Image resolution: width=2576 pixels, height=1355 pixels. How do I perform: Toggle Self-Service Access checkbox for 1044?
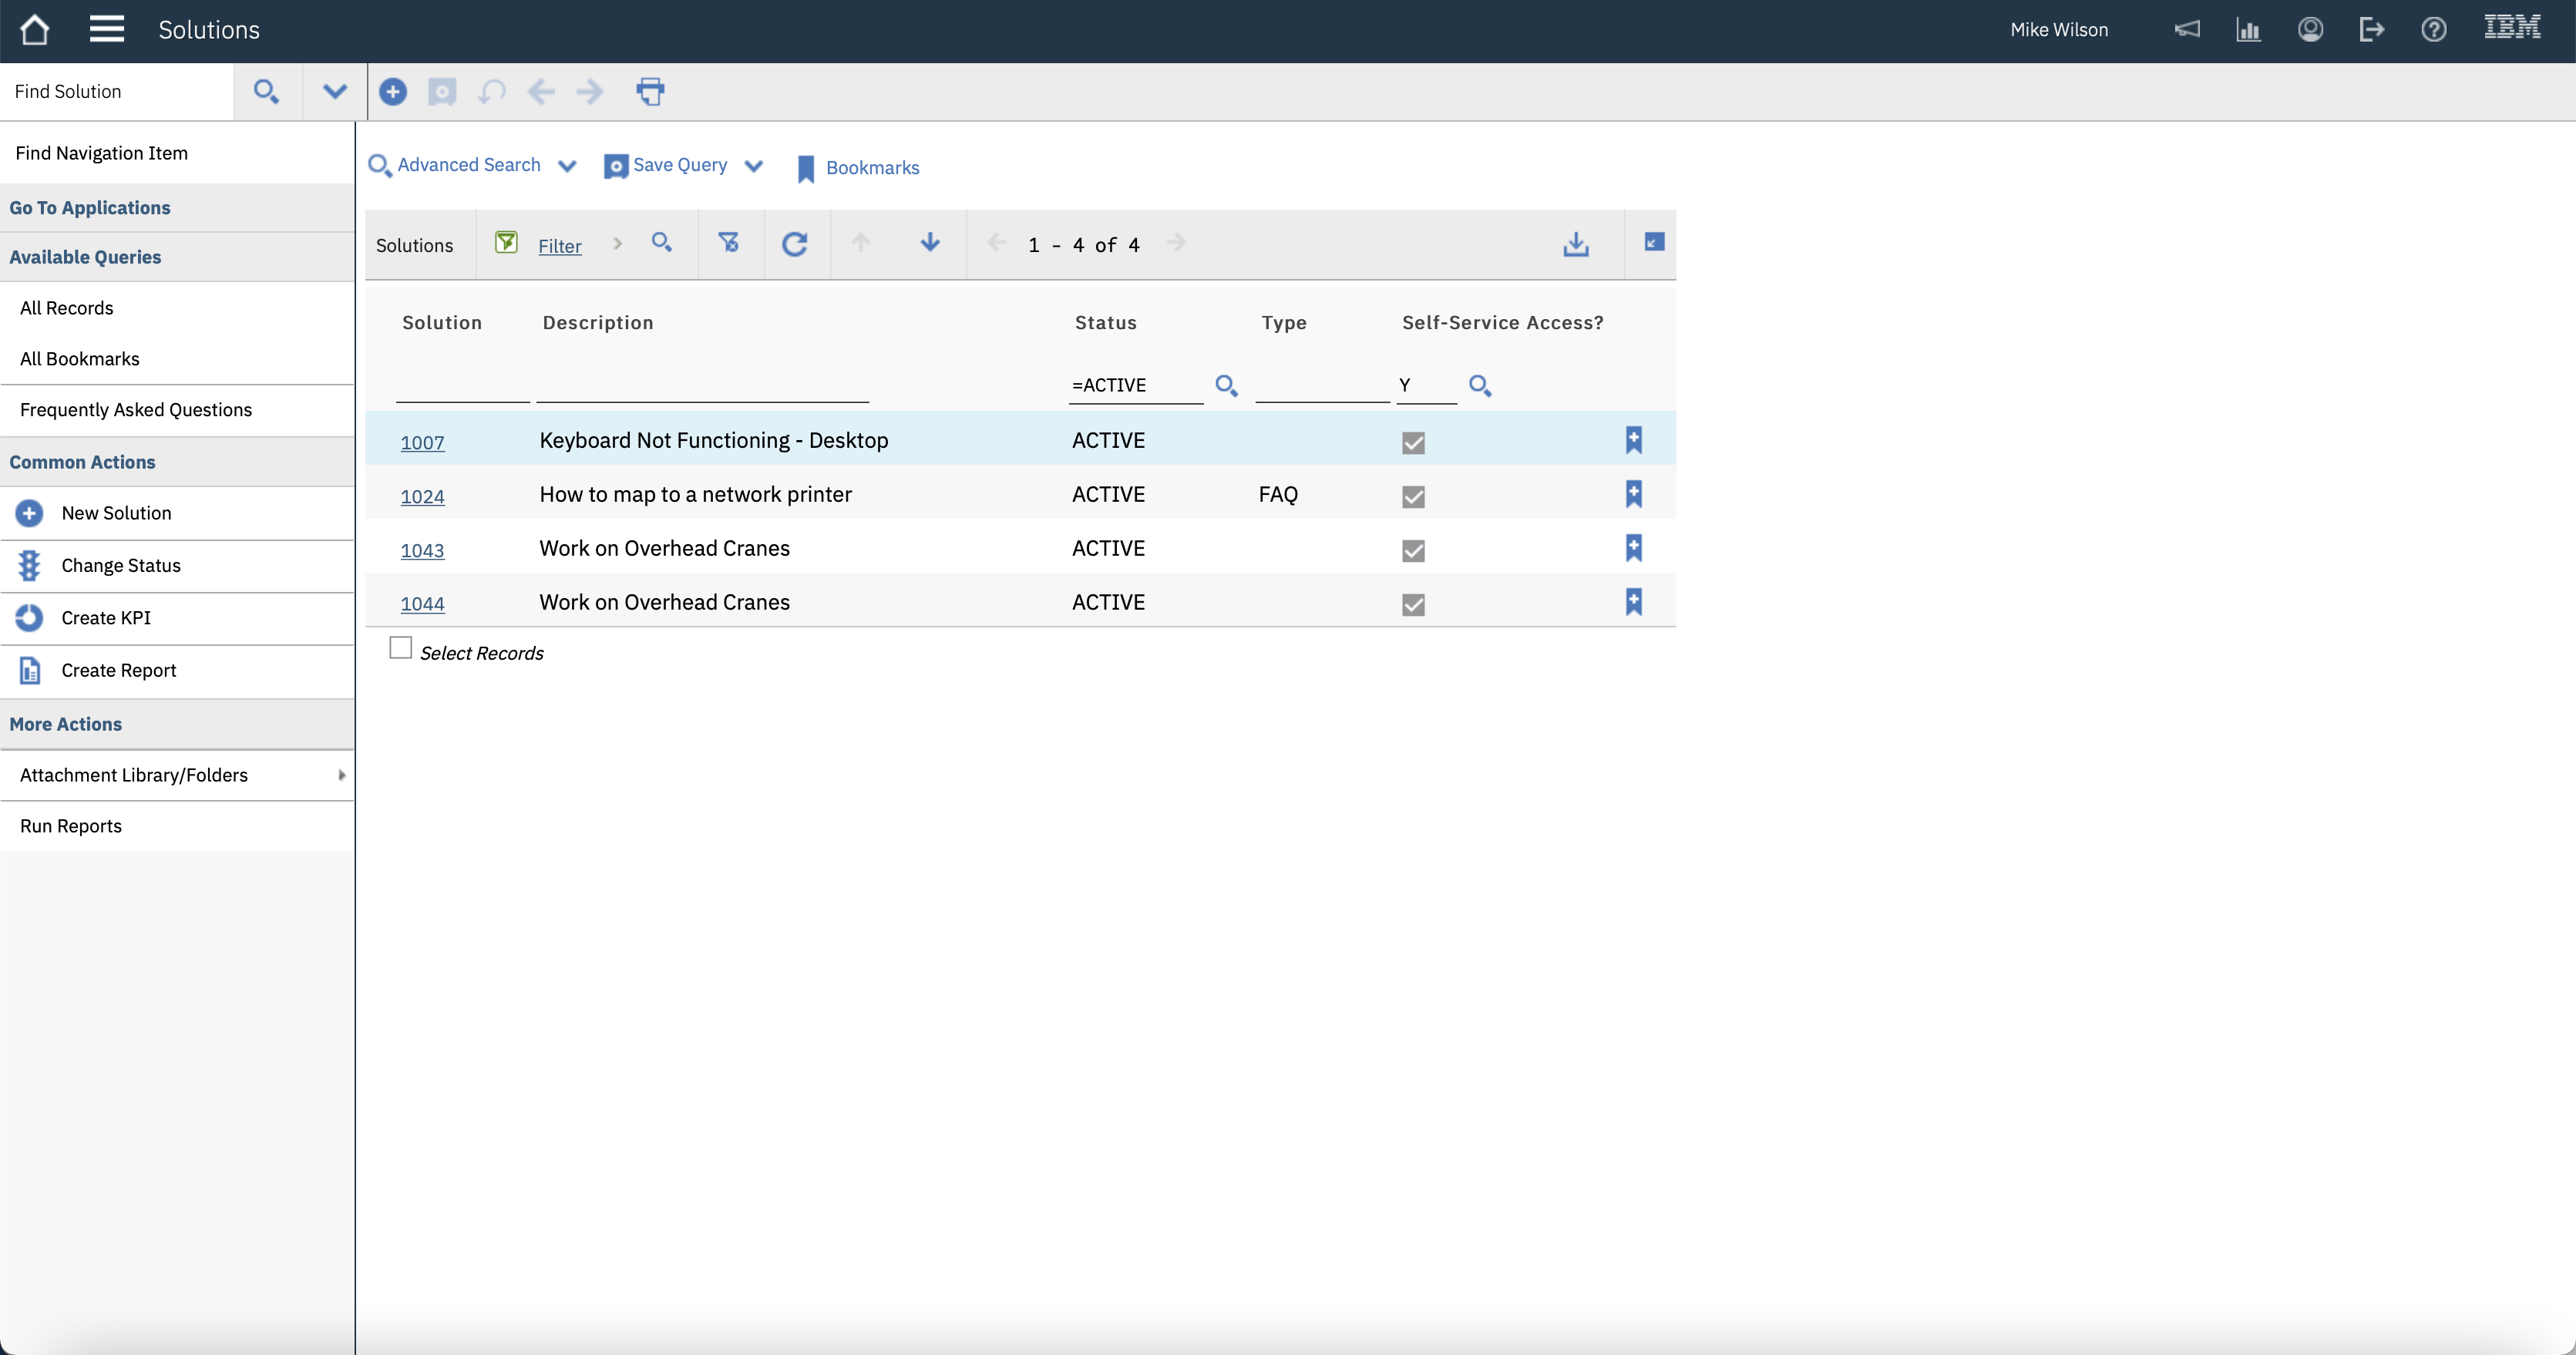1413,604
